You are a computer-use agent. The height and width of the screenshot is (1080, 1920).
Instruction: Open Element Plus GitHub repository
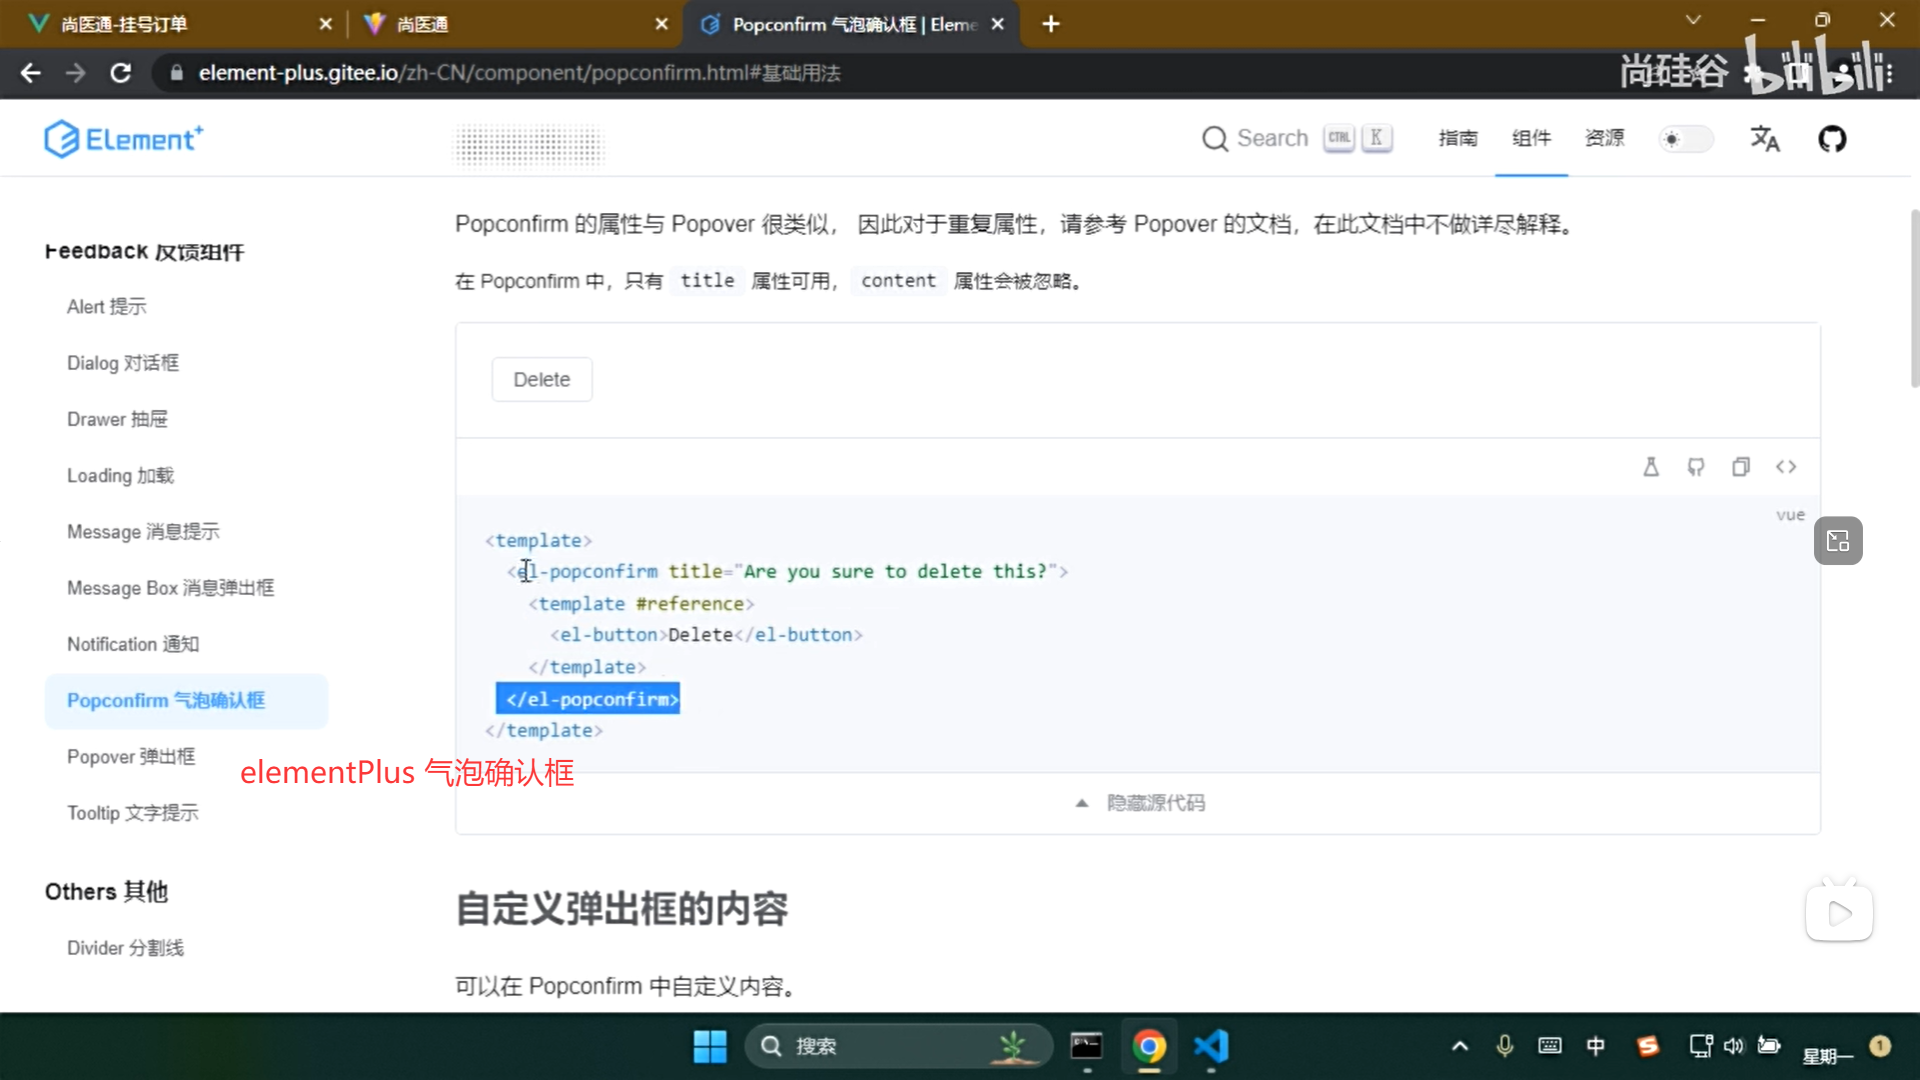[1832, 139]
